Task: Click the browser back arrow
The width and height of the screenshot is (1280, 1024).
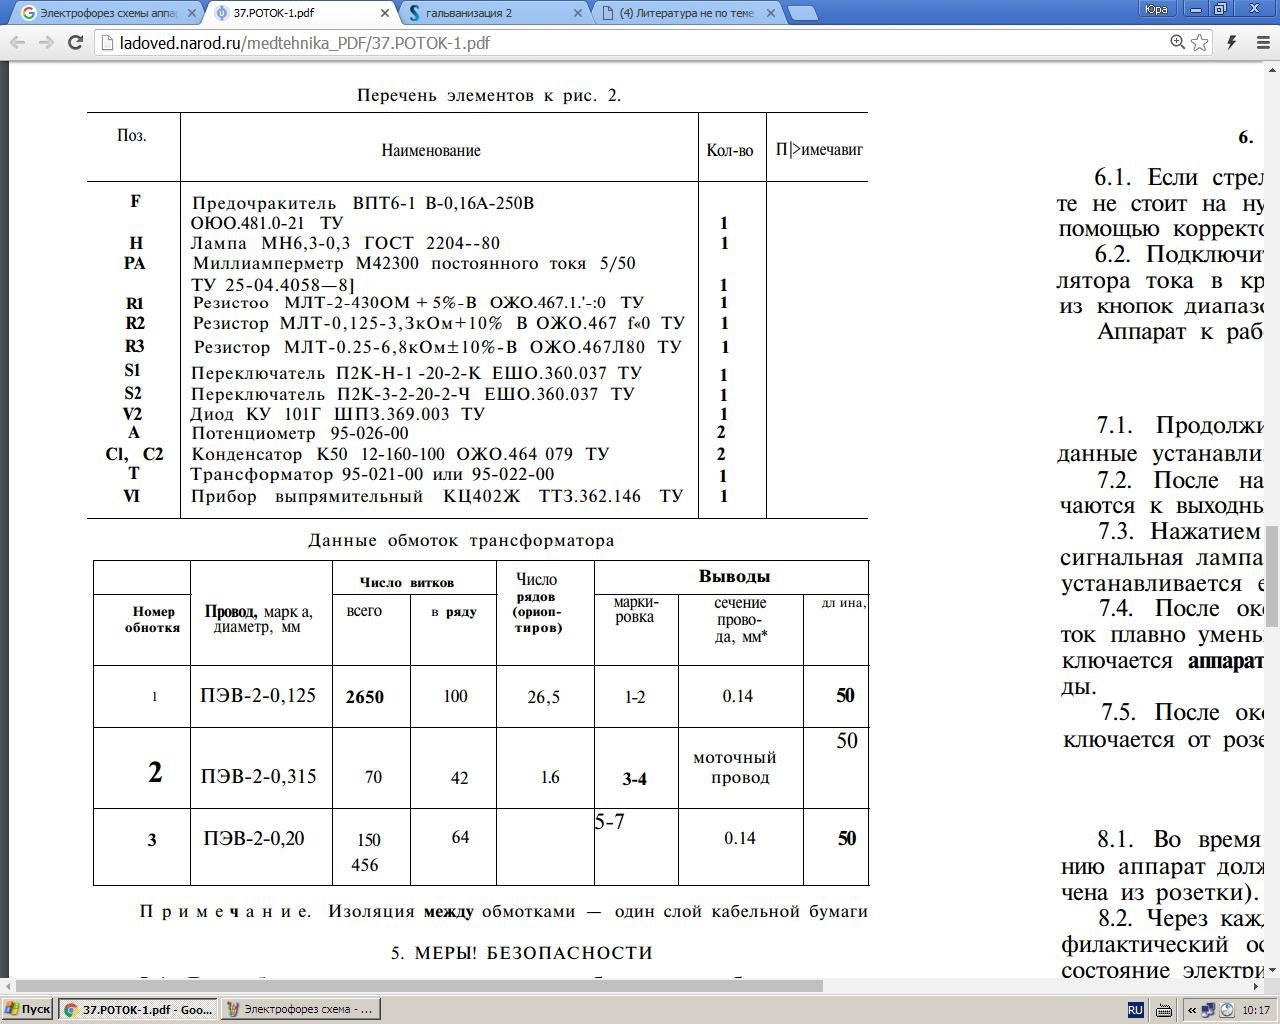Action: coord(17,43)
